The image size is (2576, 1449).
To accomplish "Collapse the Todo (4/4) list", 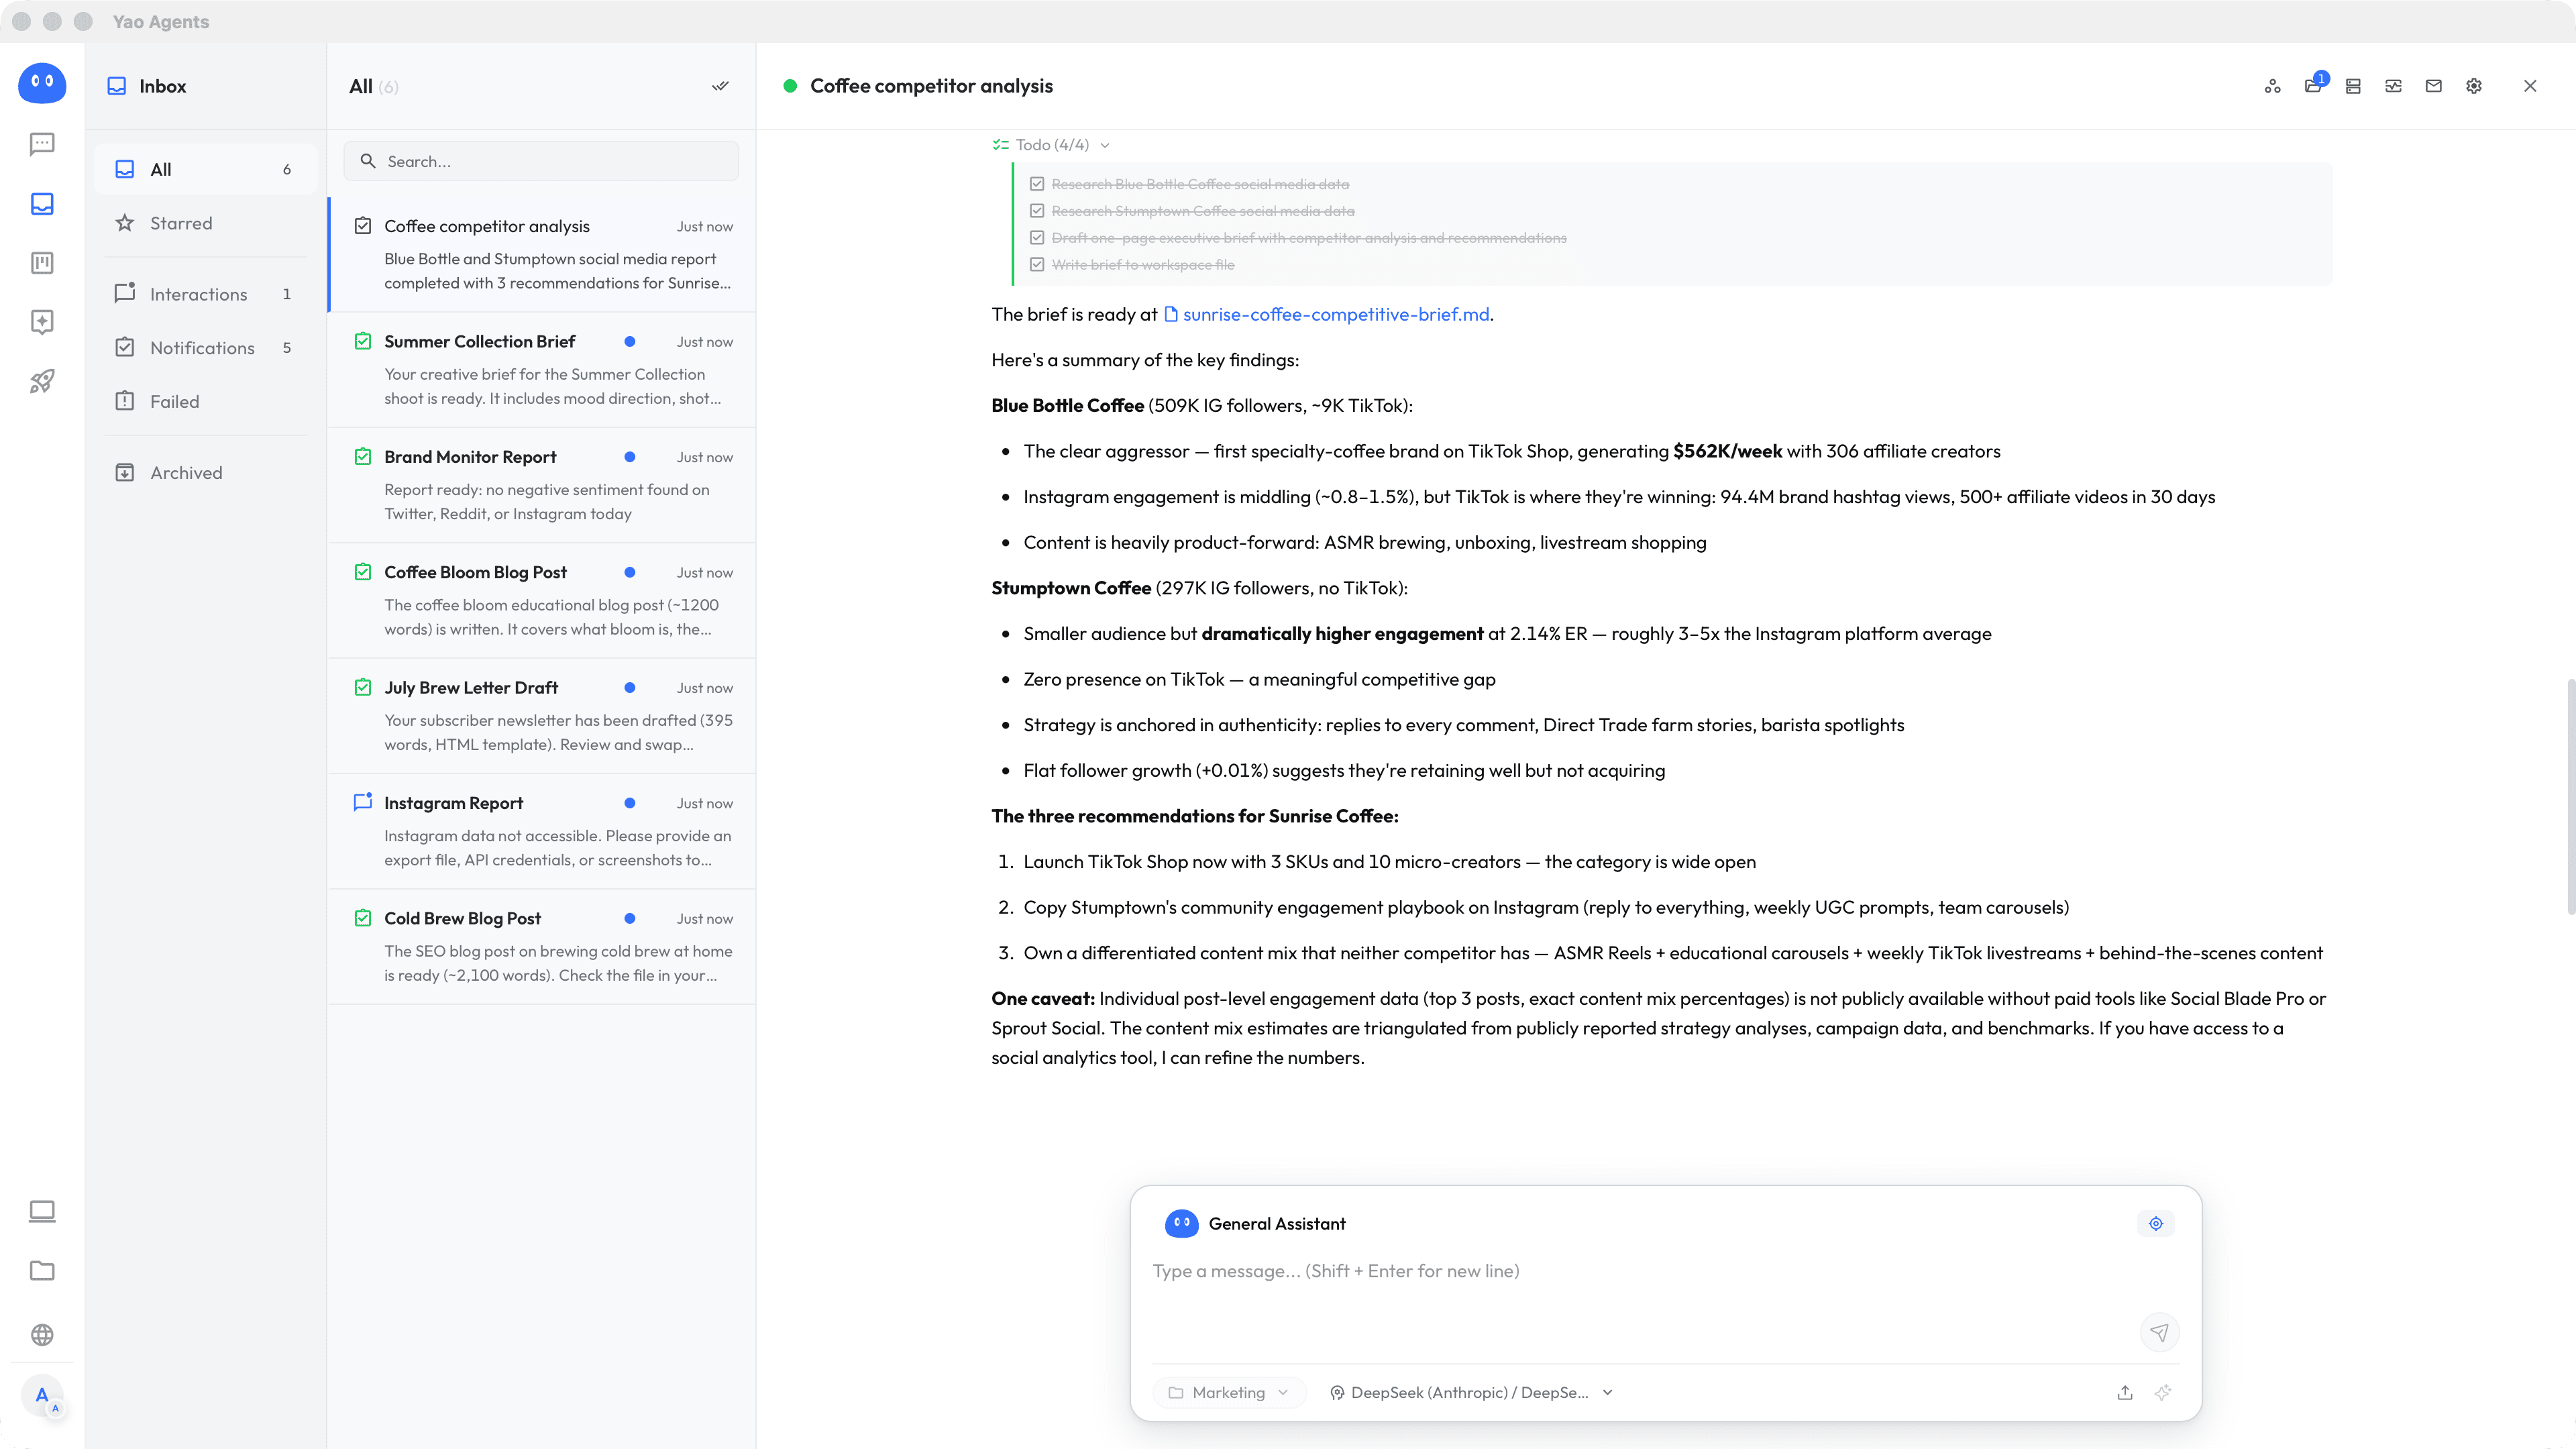I will (1051, 145).
